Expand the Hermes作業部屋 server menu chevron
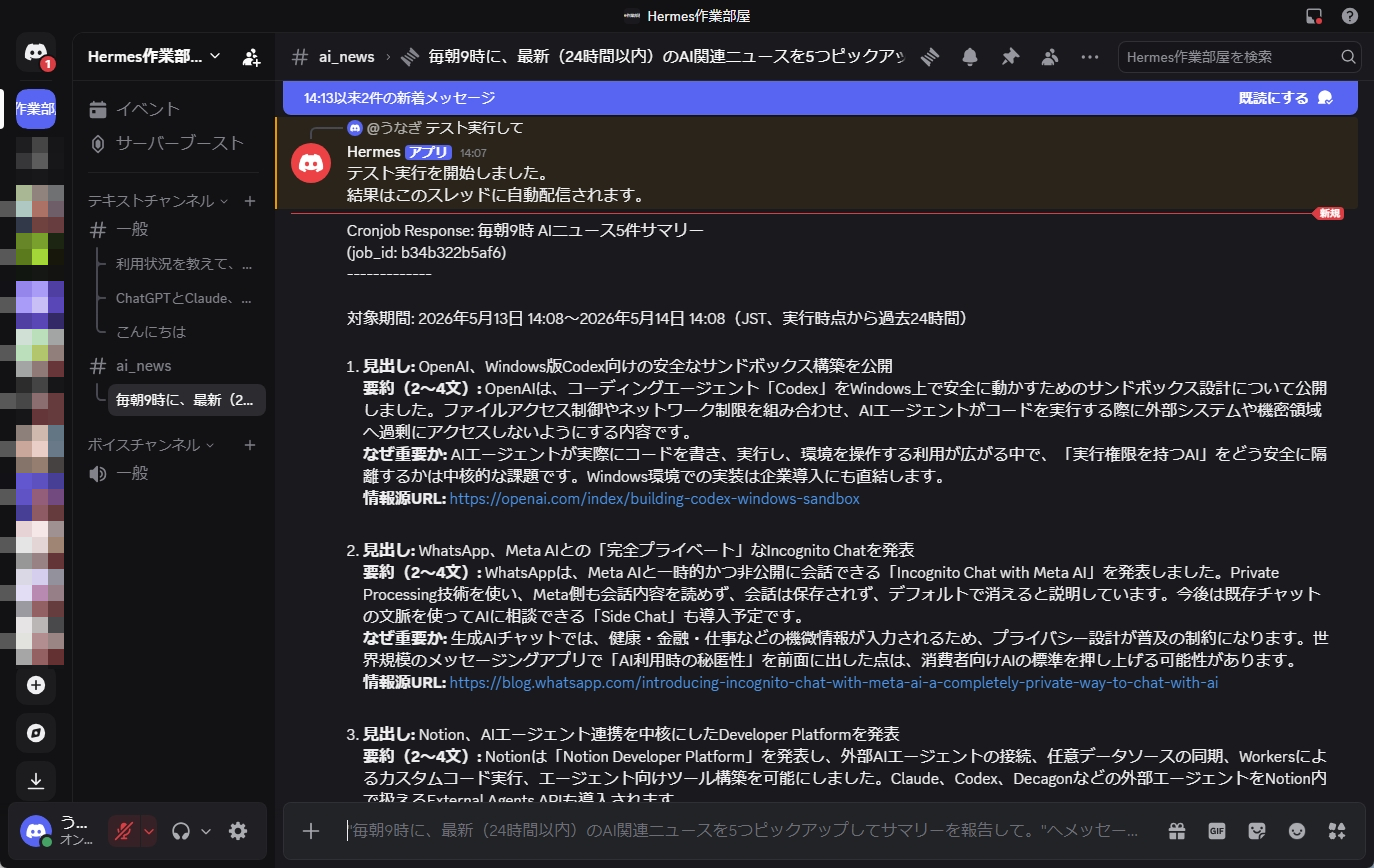The height and width of the screenshot is (868, 1374). (x=215, y=56)
